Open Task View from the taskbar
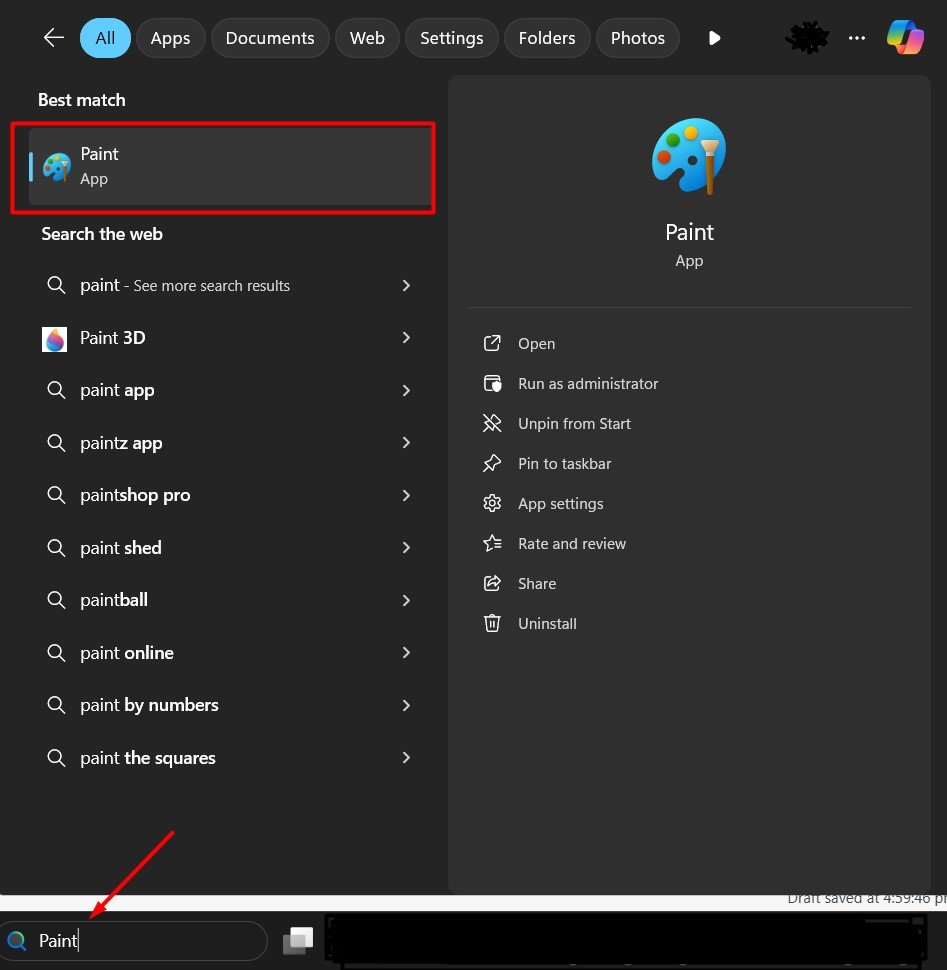 (x=298, y=940)
